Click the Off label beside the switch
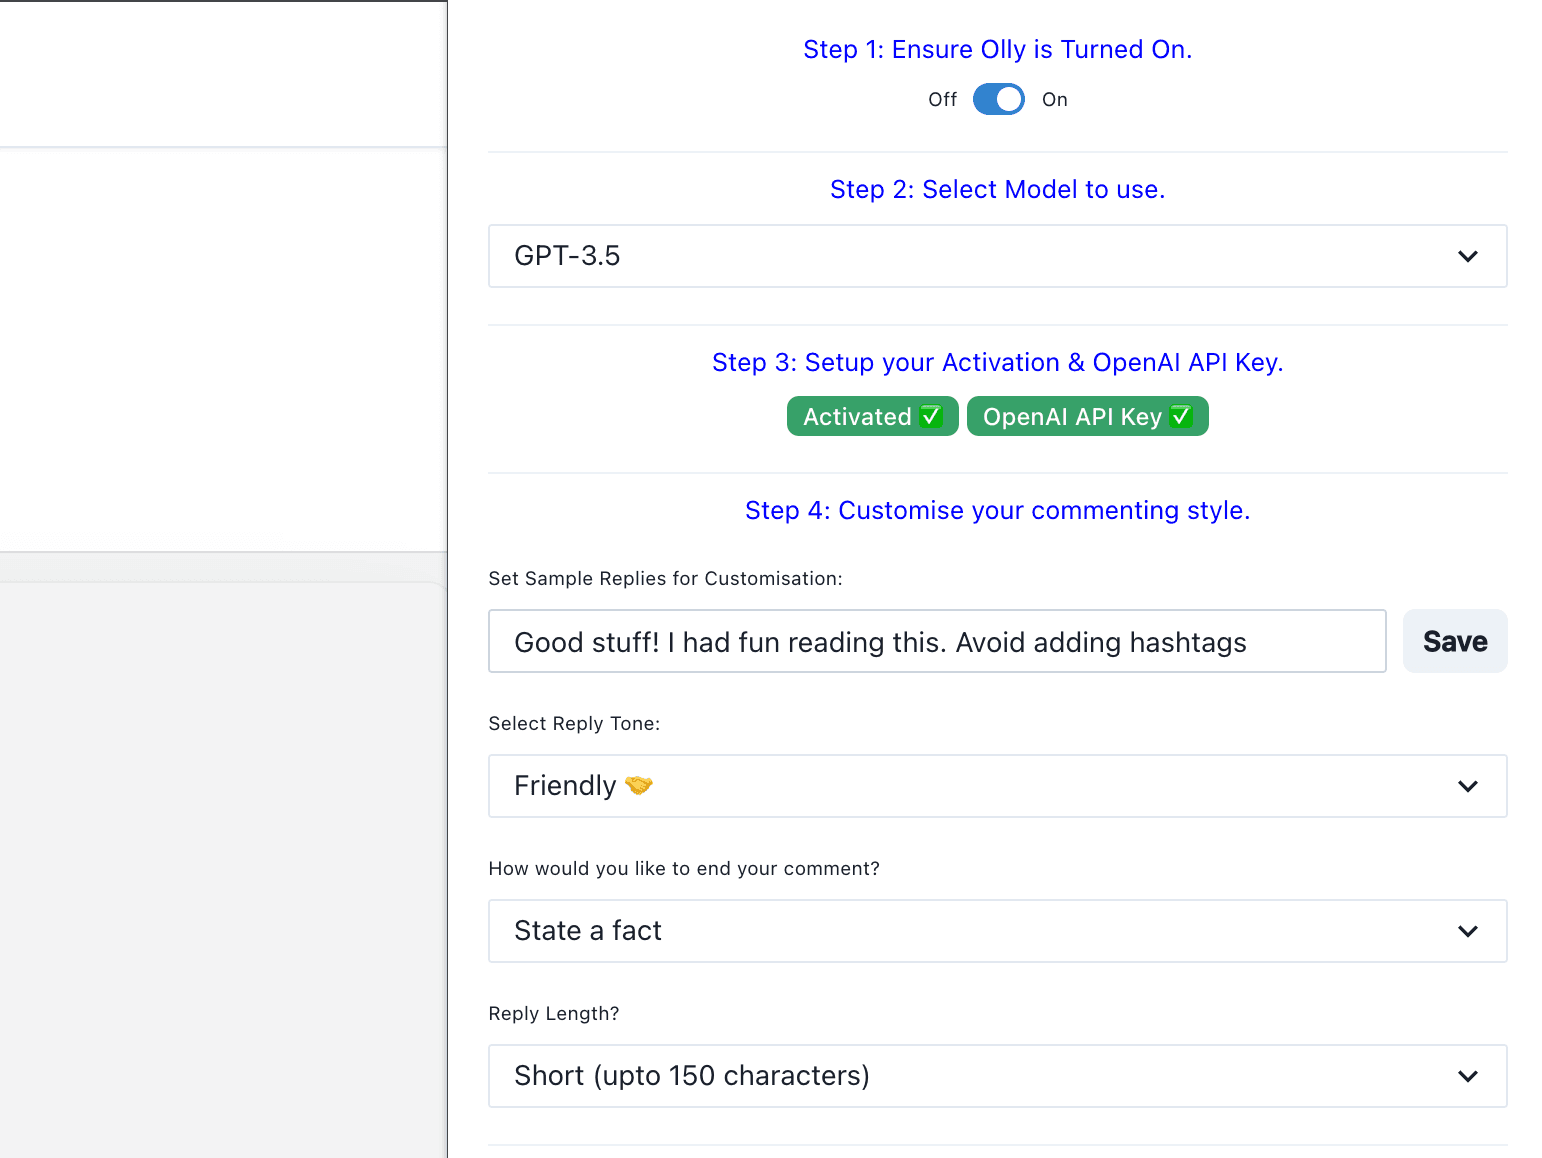The height and width of the screenshot is (1158, 1542). [x=942, y=99]
